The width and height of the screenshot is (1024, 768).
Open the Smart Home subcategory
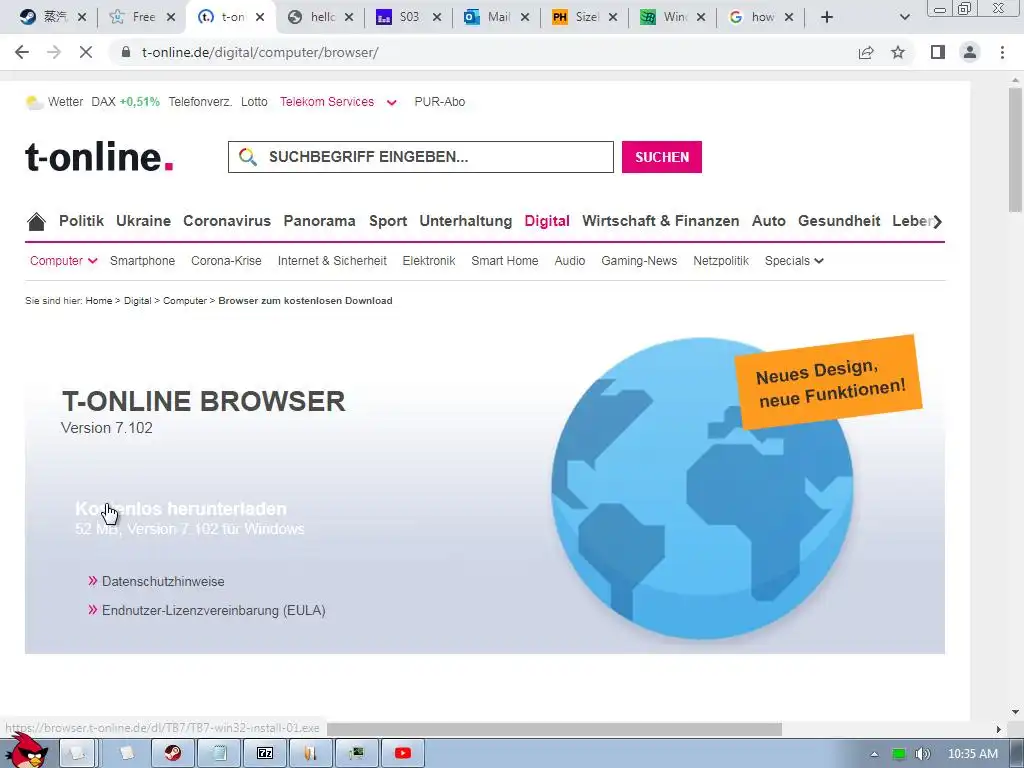[505, 261]
